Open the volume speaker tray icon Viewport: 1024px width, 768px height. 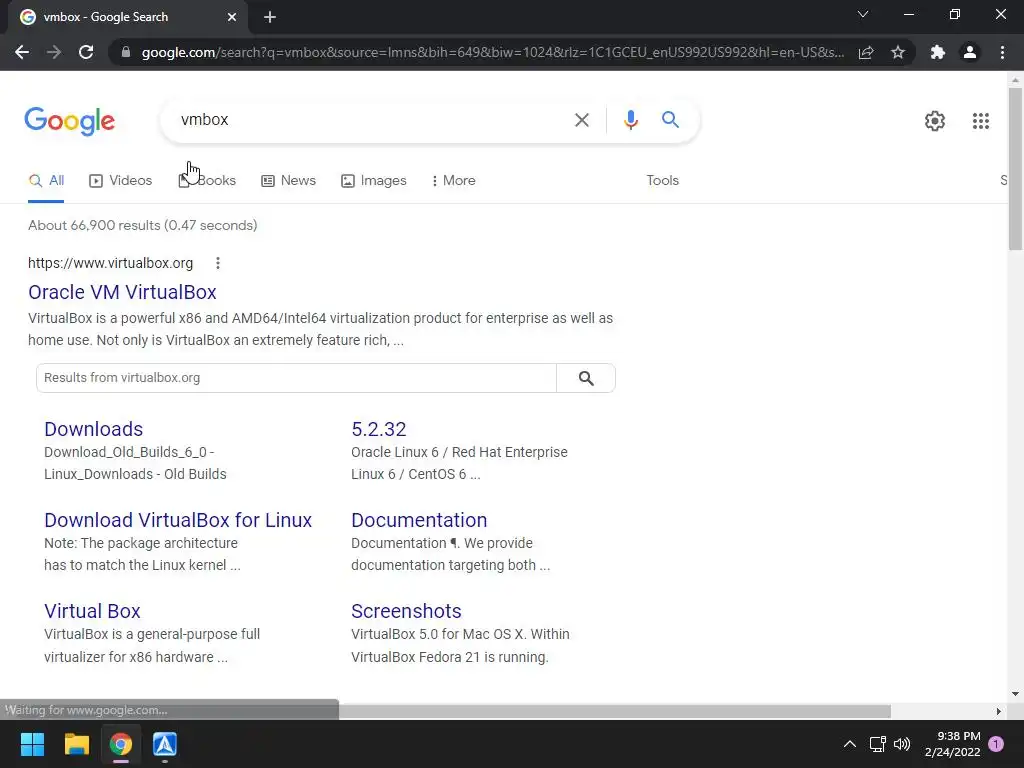pyautogui.click(x=902, y=744)
